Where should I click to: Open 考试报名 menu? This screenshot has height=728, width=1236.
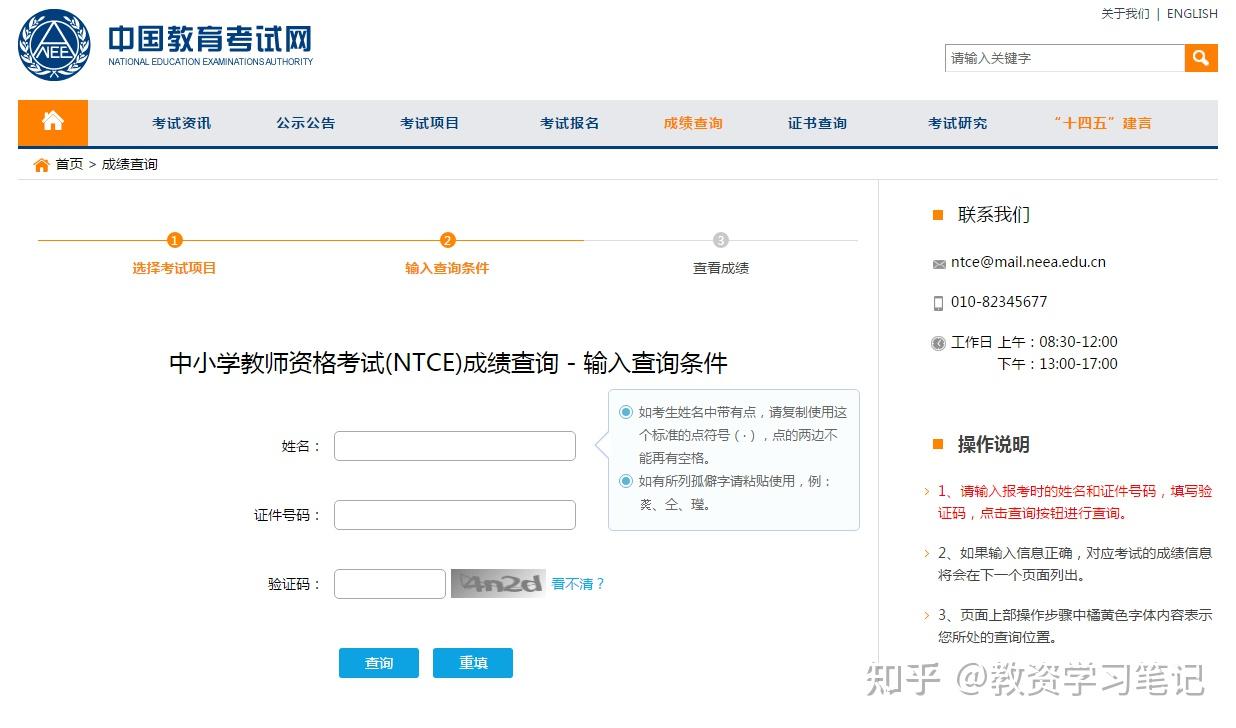coord(570,123)
